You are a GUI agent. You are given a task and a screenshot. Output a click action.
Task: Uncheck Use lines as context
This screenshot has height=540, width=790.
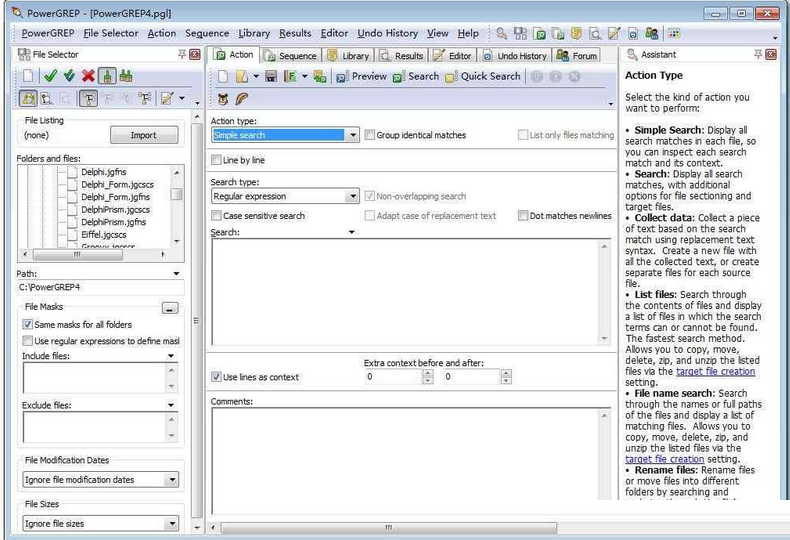(217, 377)
